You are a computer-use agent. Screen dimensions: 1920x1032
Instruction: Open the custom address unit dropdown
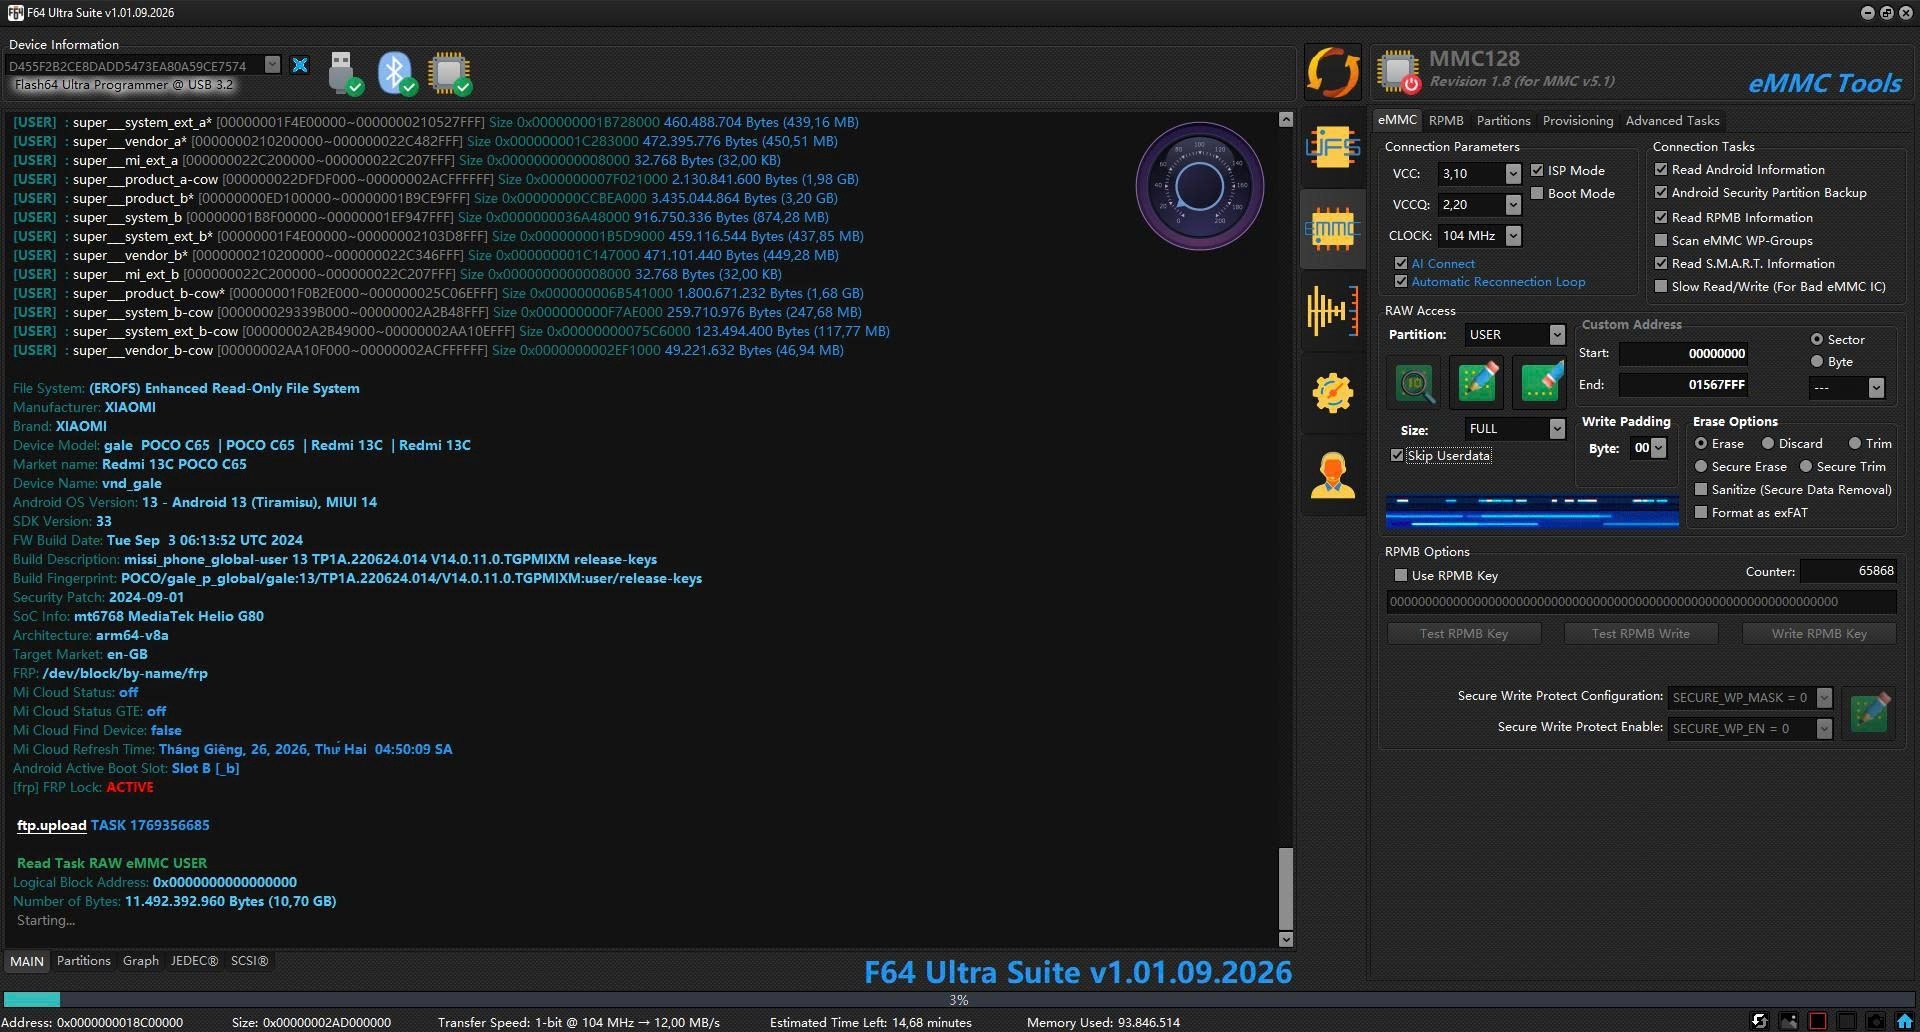[x=1876, y=387]
